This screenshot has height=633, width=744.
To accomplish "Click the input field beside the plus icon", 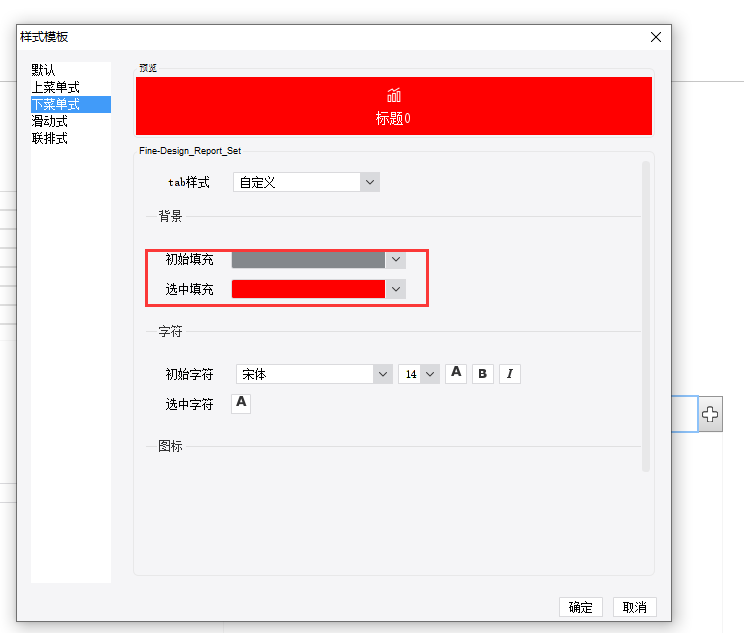I will 685,414.
